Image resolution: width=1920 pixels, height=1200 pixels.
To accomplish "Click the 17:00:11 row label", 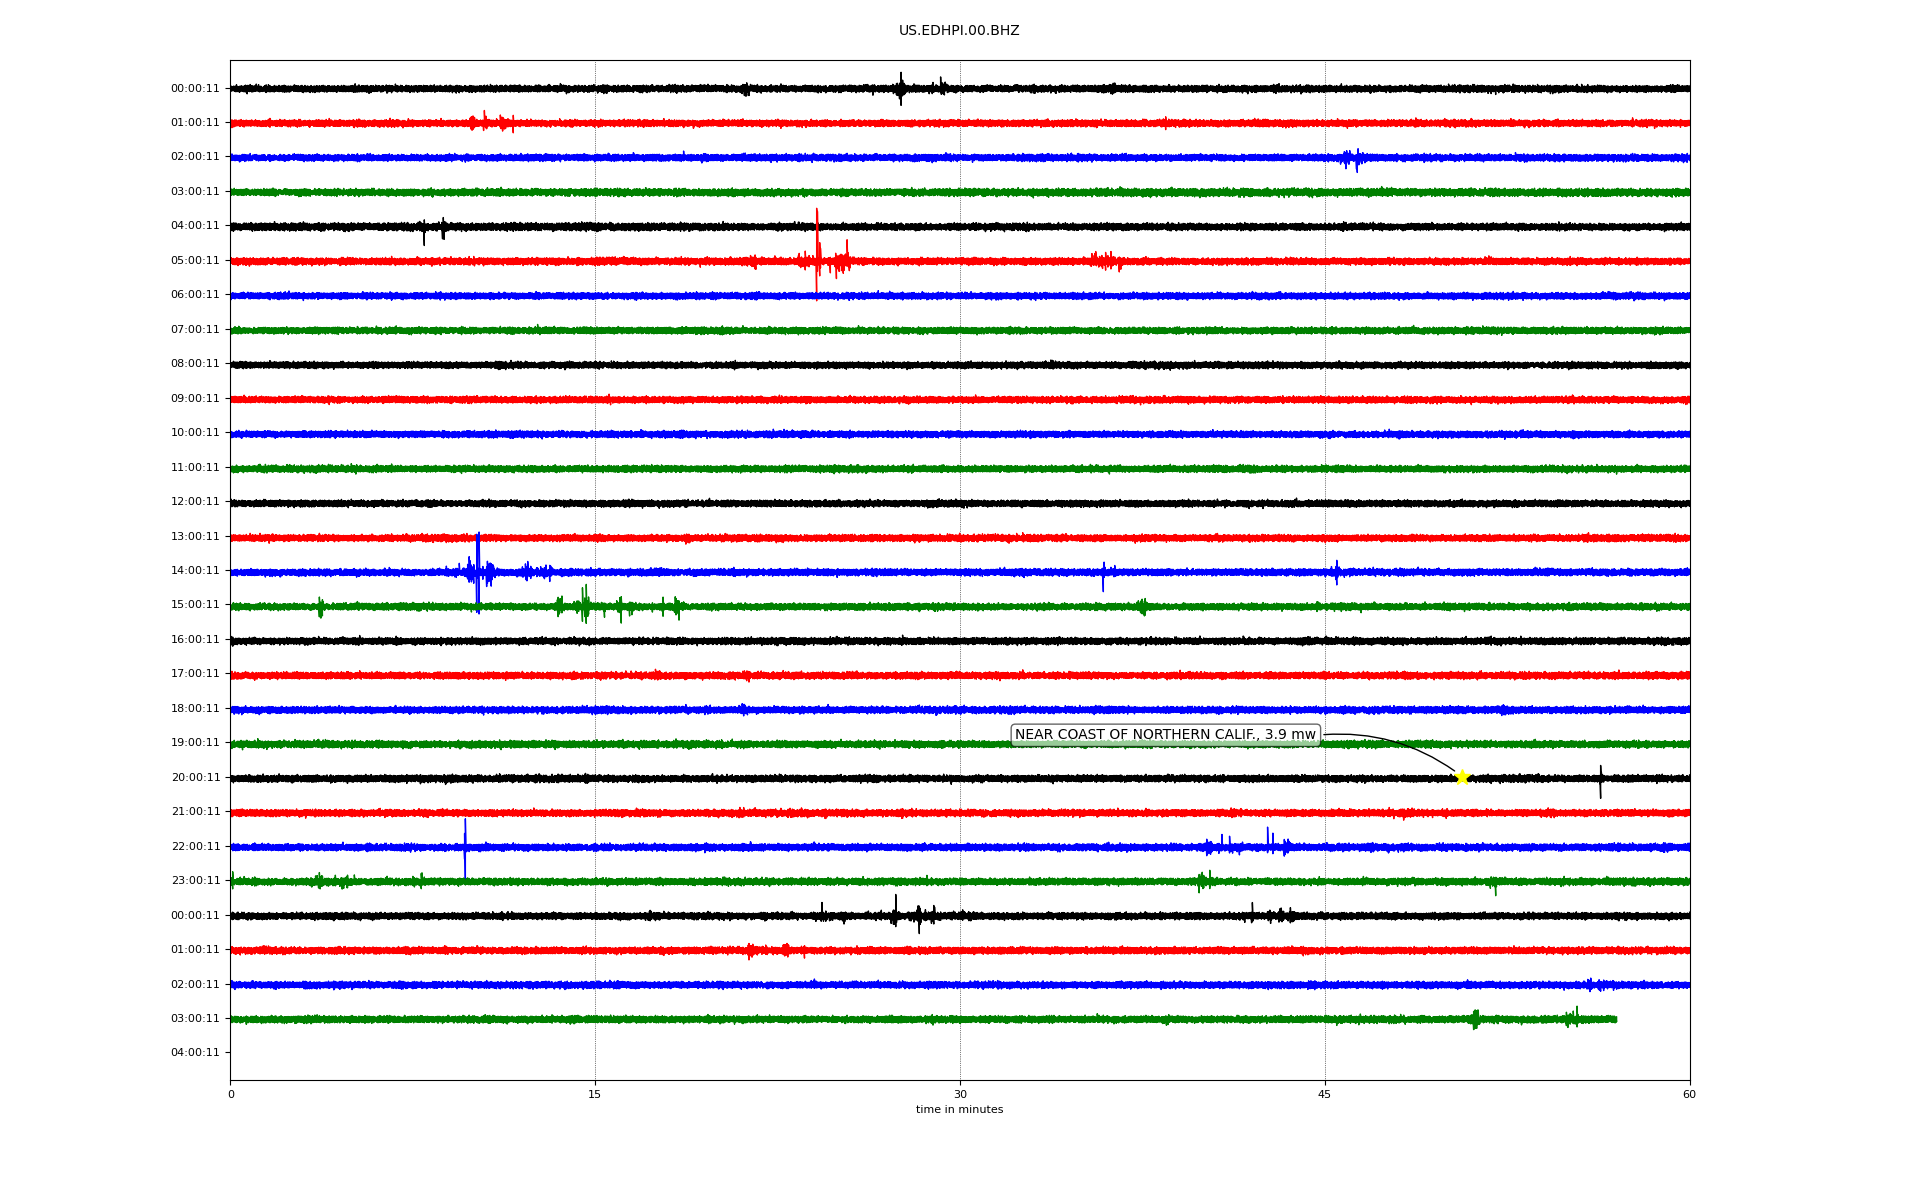I will (195, 674).
